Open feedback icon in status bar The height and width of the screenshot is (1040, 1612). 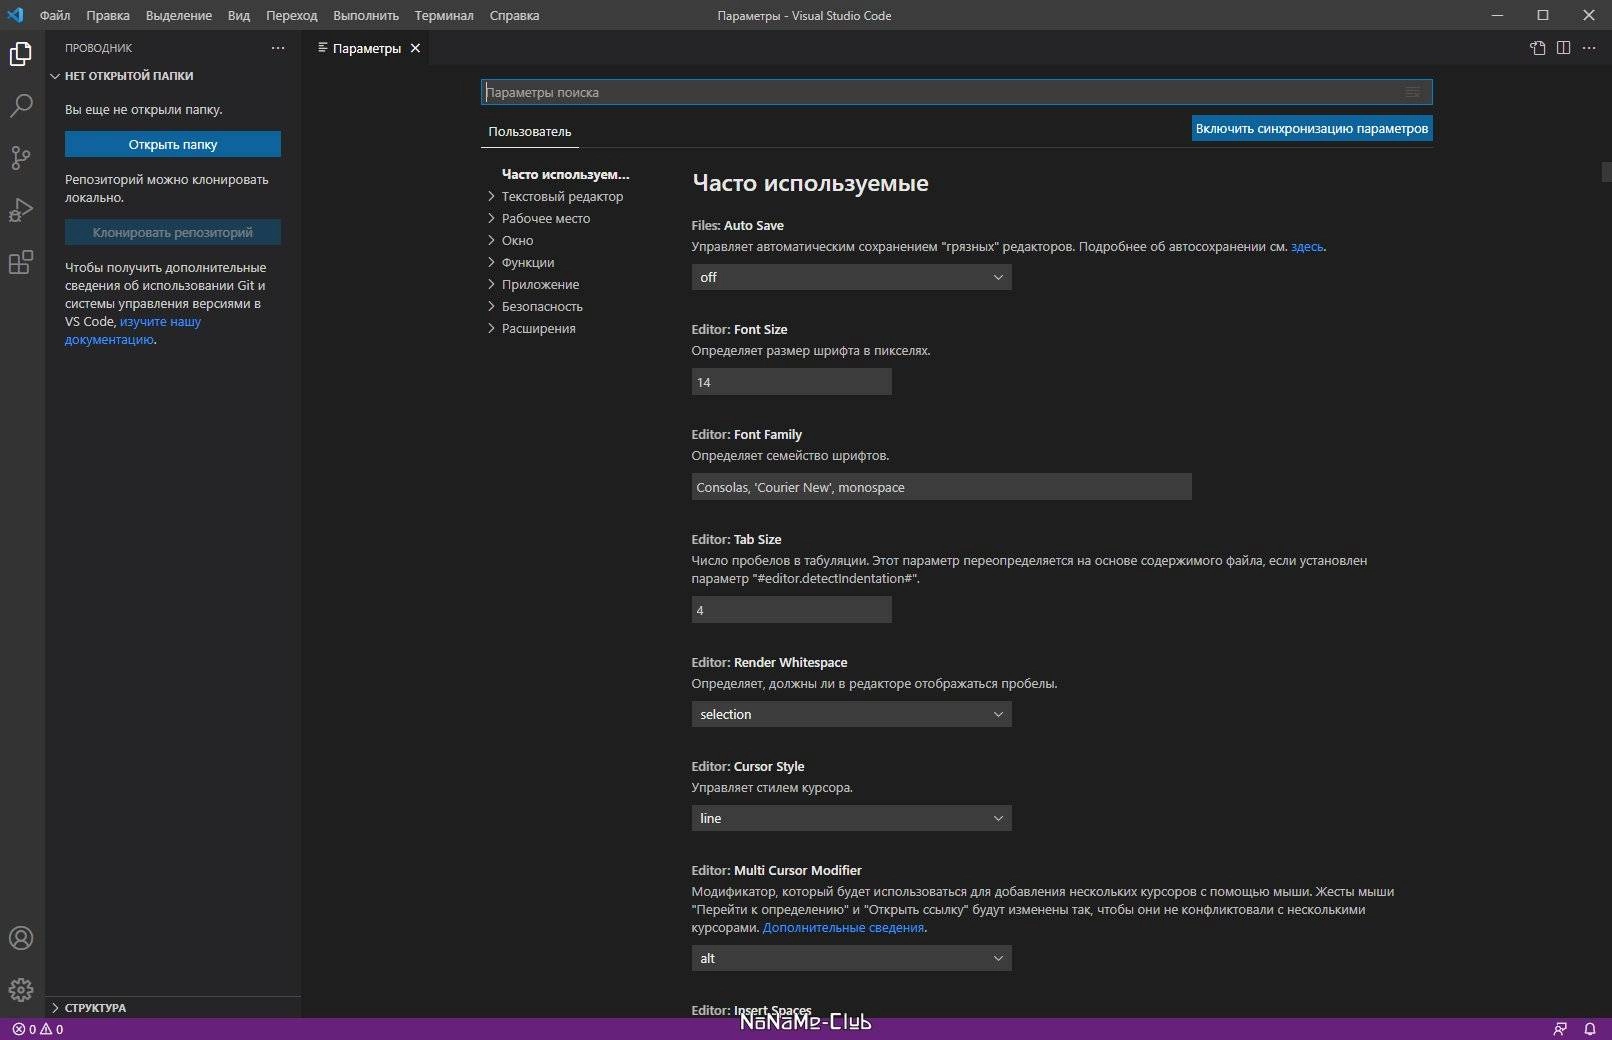coord(1560,1029)
